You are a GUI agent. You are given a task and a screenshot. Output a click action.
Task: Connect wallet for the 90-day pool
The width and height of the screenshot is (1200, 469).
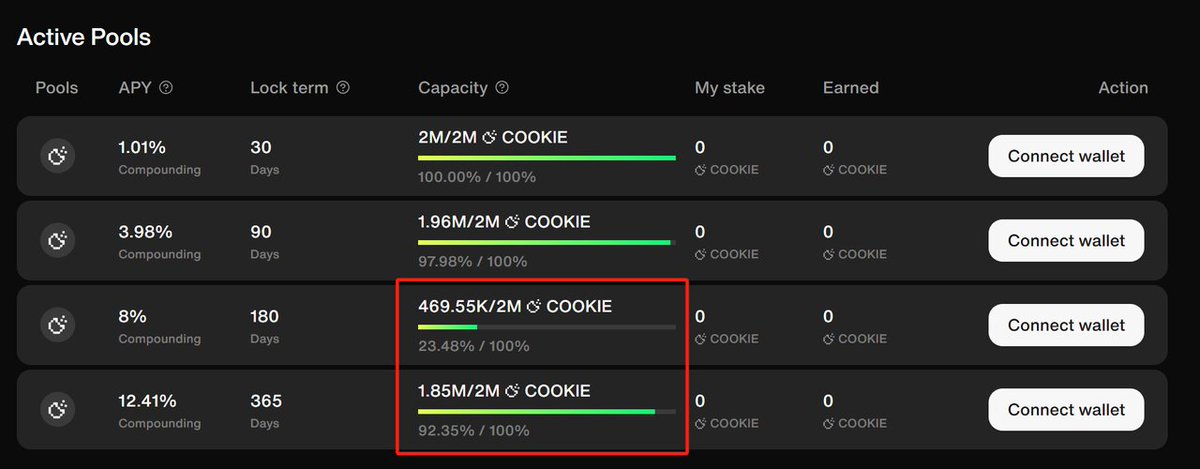(x=1066, y=241)
